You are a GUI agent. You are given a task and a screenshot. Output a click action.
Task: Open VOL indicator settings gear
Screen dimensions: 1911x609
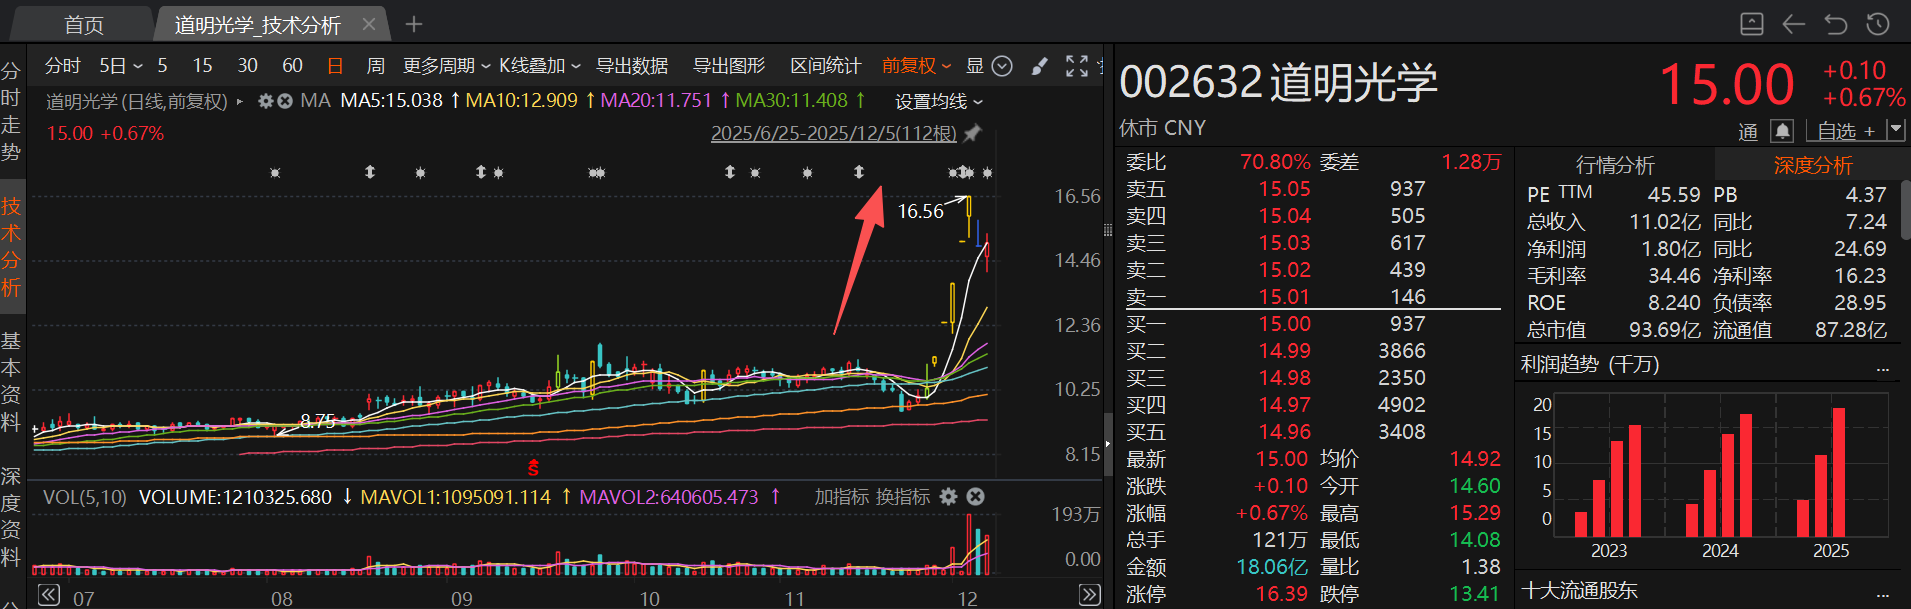click(x=949, y=497)
